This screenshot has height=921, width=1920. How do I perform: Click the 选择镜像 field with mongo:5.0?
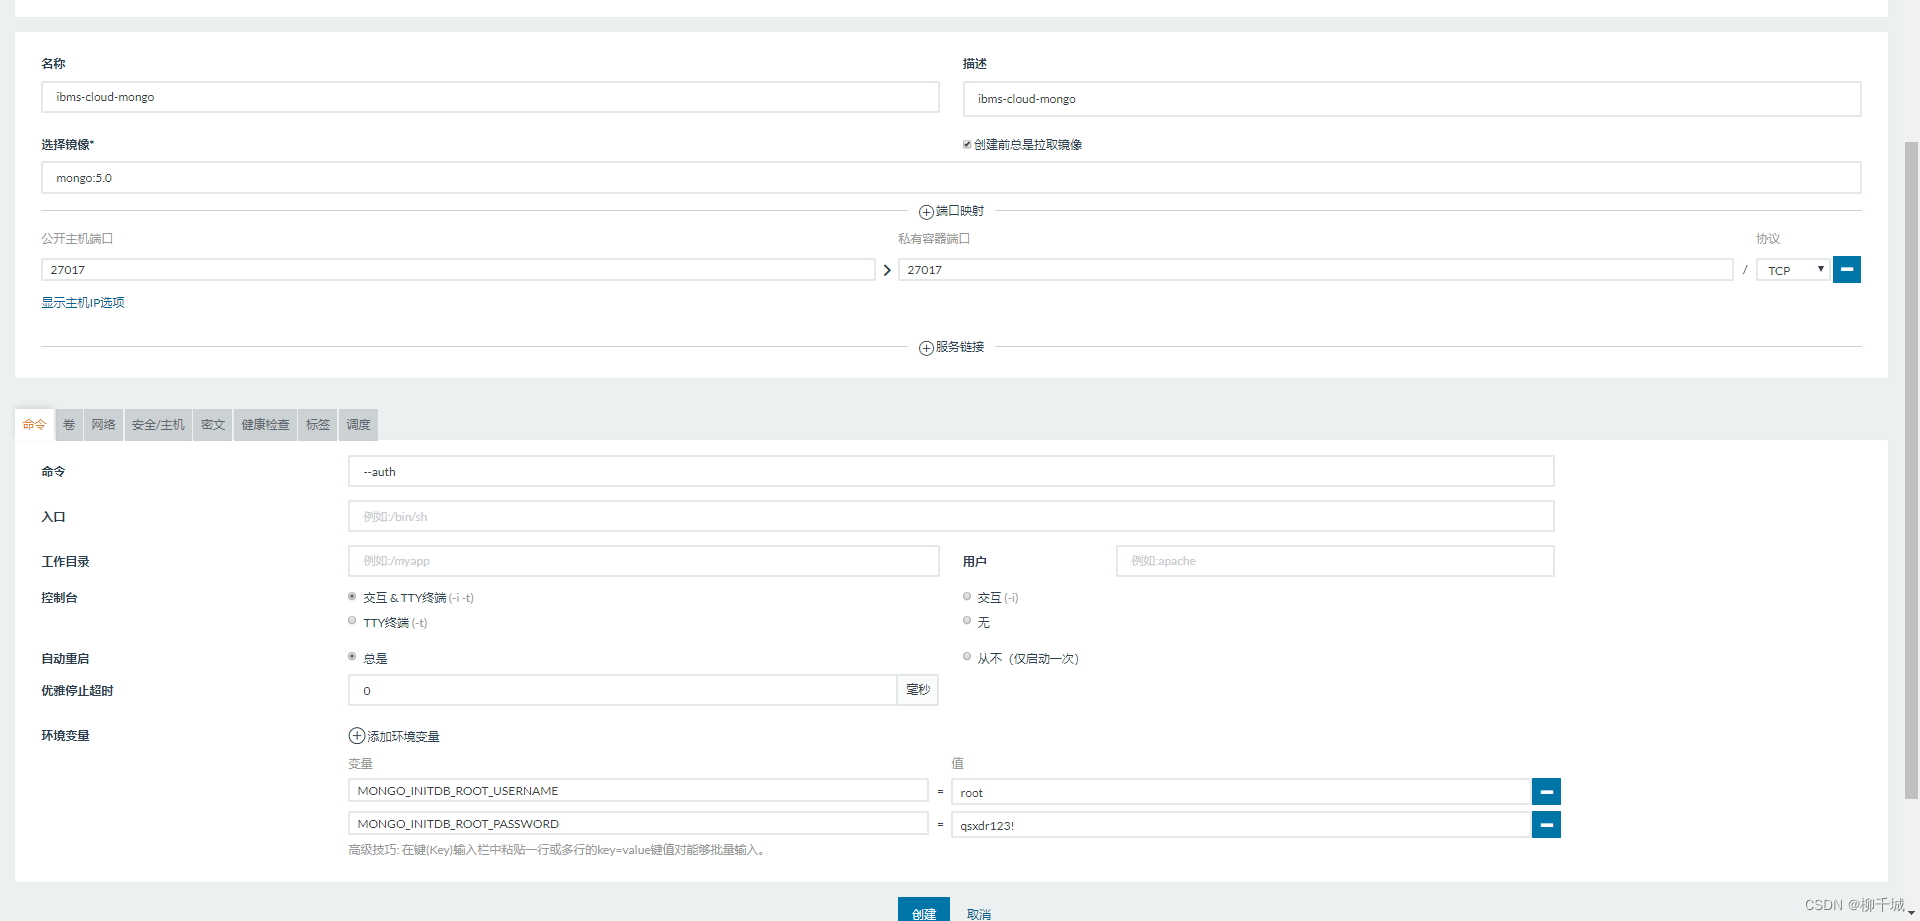click(x=950, y=178)
